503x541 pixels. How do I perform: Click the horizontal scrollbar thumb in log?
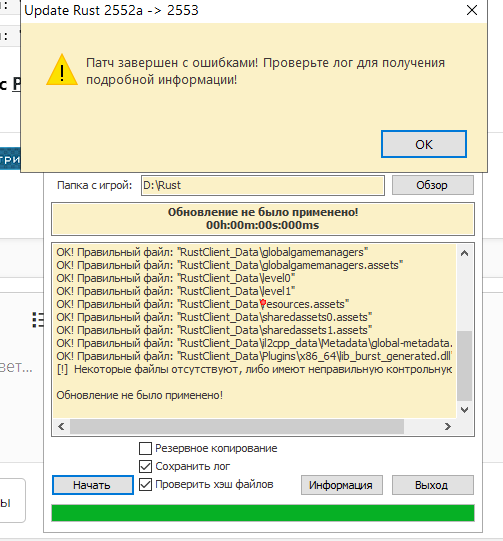237,427
